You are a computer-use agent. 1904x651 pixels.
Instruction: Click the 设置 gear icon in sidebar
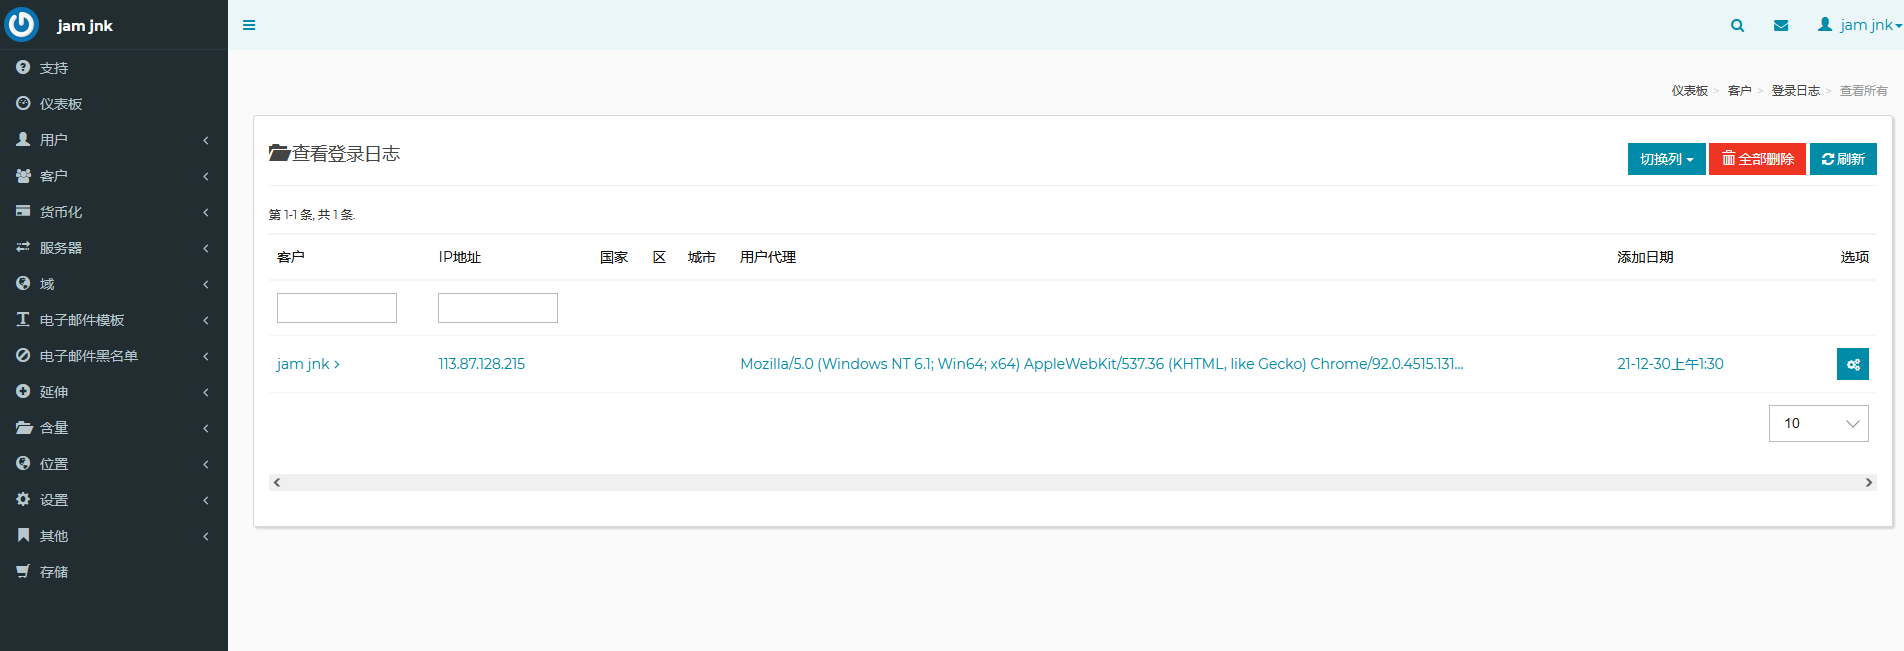23,499
